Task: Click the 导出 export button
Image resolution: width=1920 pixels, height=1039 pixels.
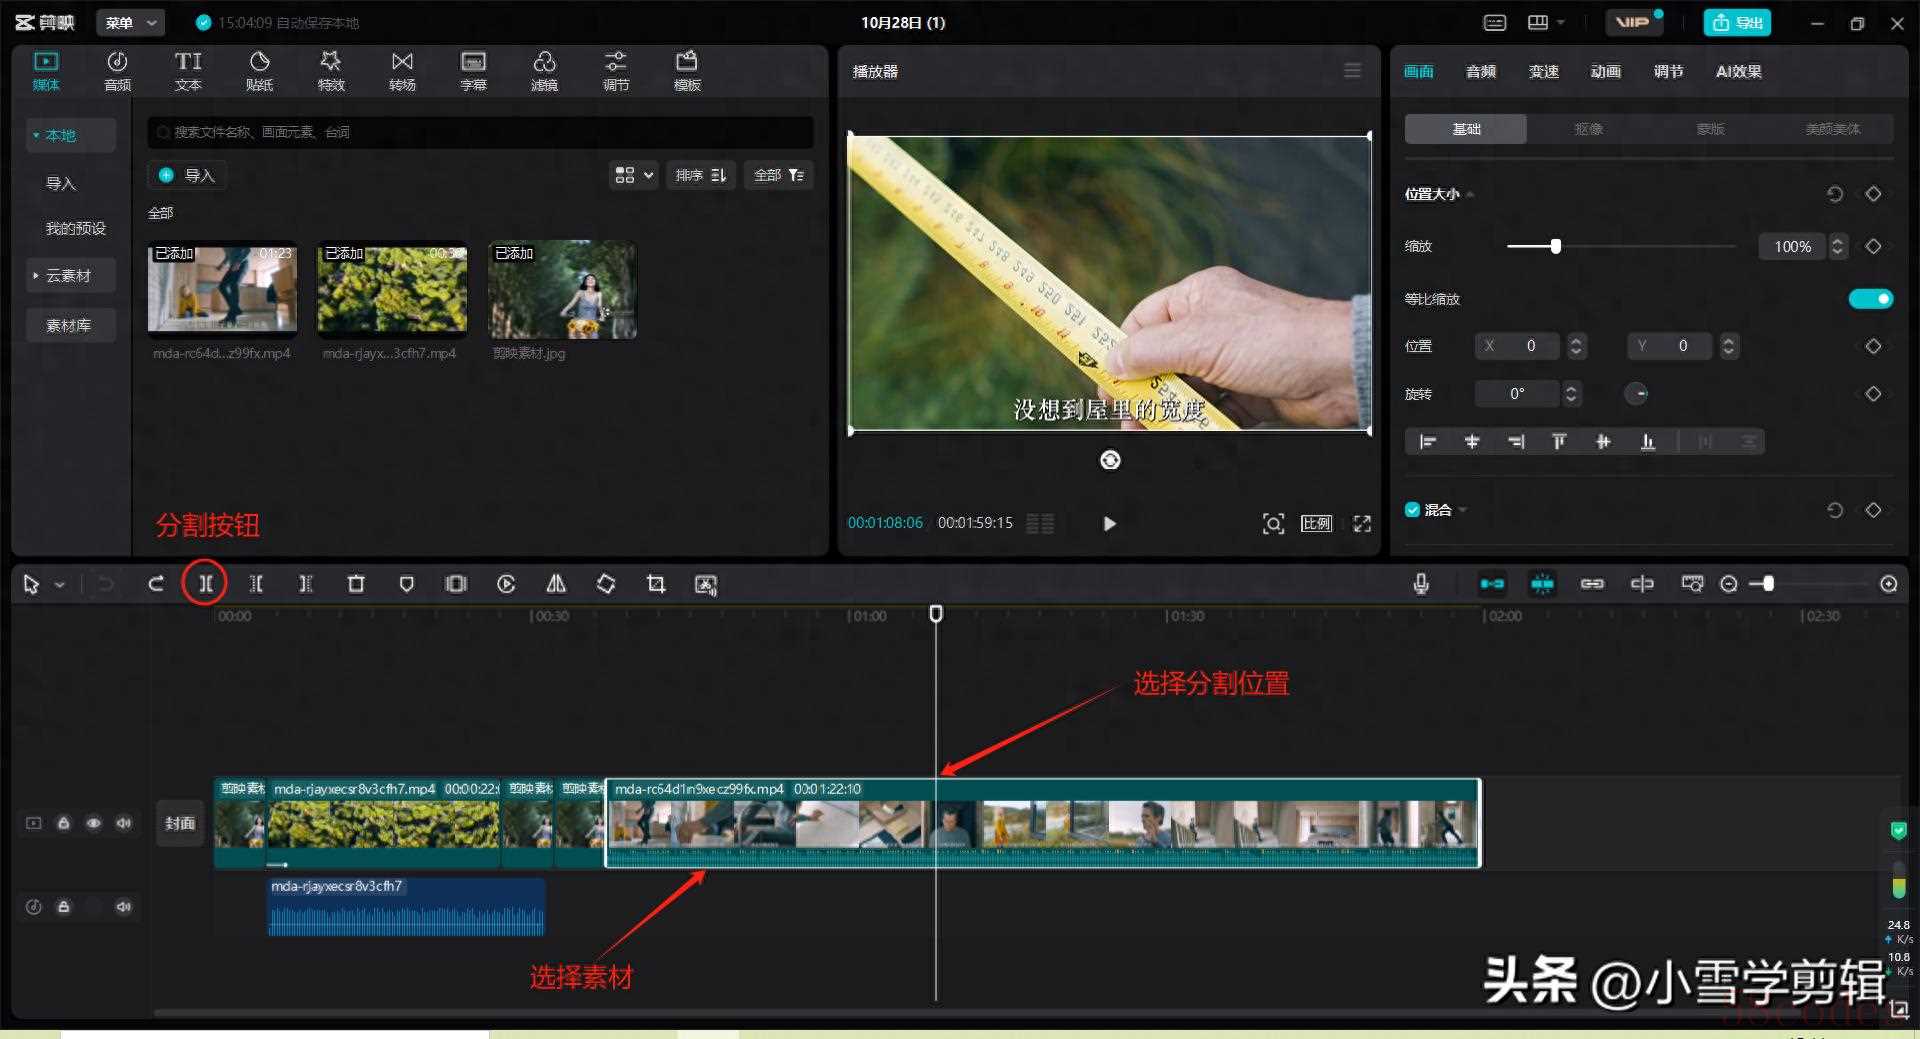Action: (x=1737, y=22)
